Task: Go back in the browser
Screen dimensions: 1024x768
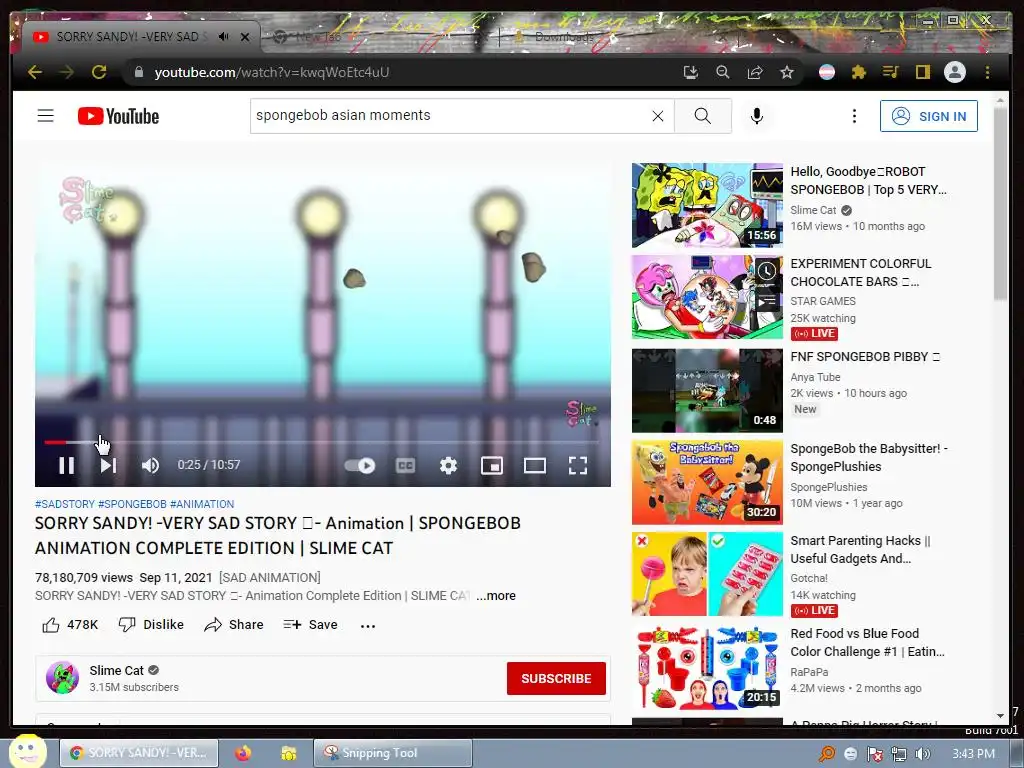Action: (35, 72)
